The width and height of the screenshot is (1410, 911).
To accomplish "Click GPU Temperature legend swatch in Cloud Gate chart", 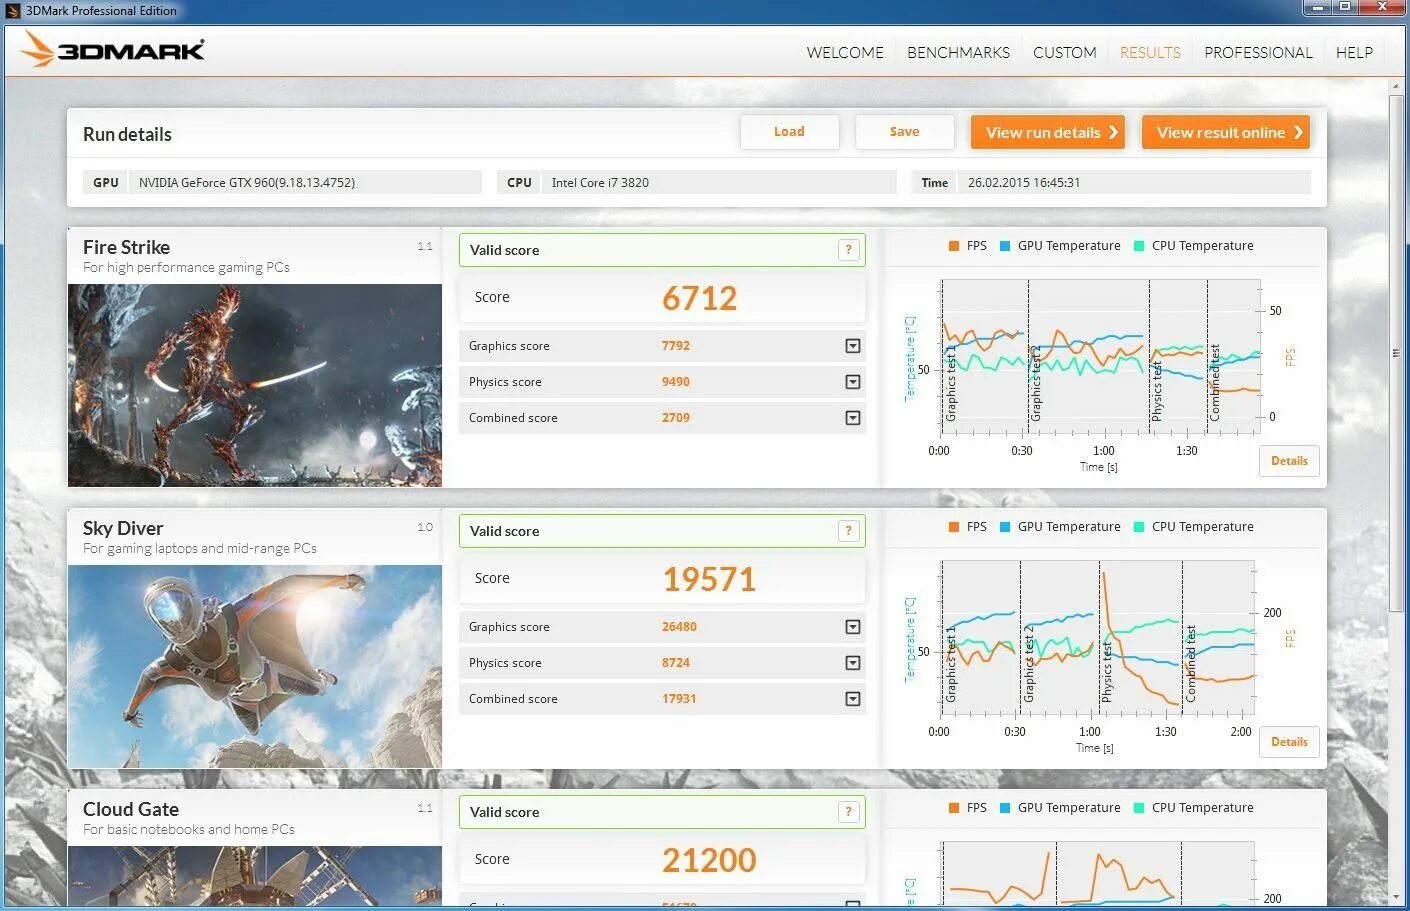I will [x=1005, y=808].
